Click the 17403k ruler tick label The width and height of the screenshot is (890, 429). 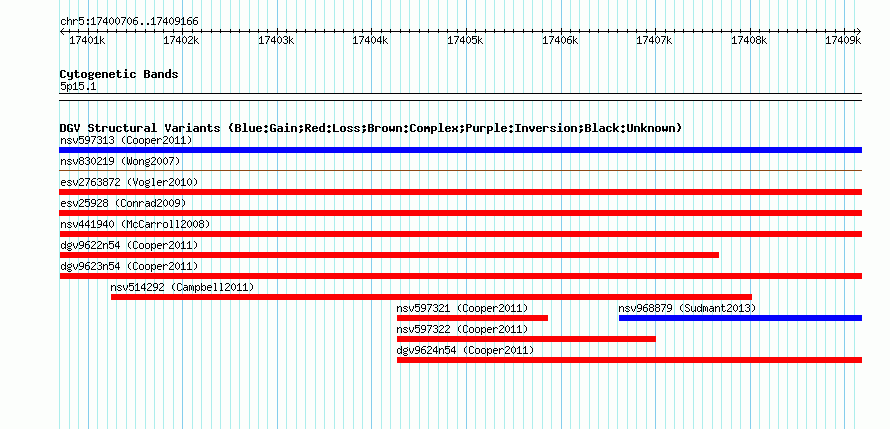click(x=276, y=41)
